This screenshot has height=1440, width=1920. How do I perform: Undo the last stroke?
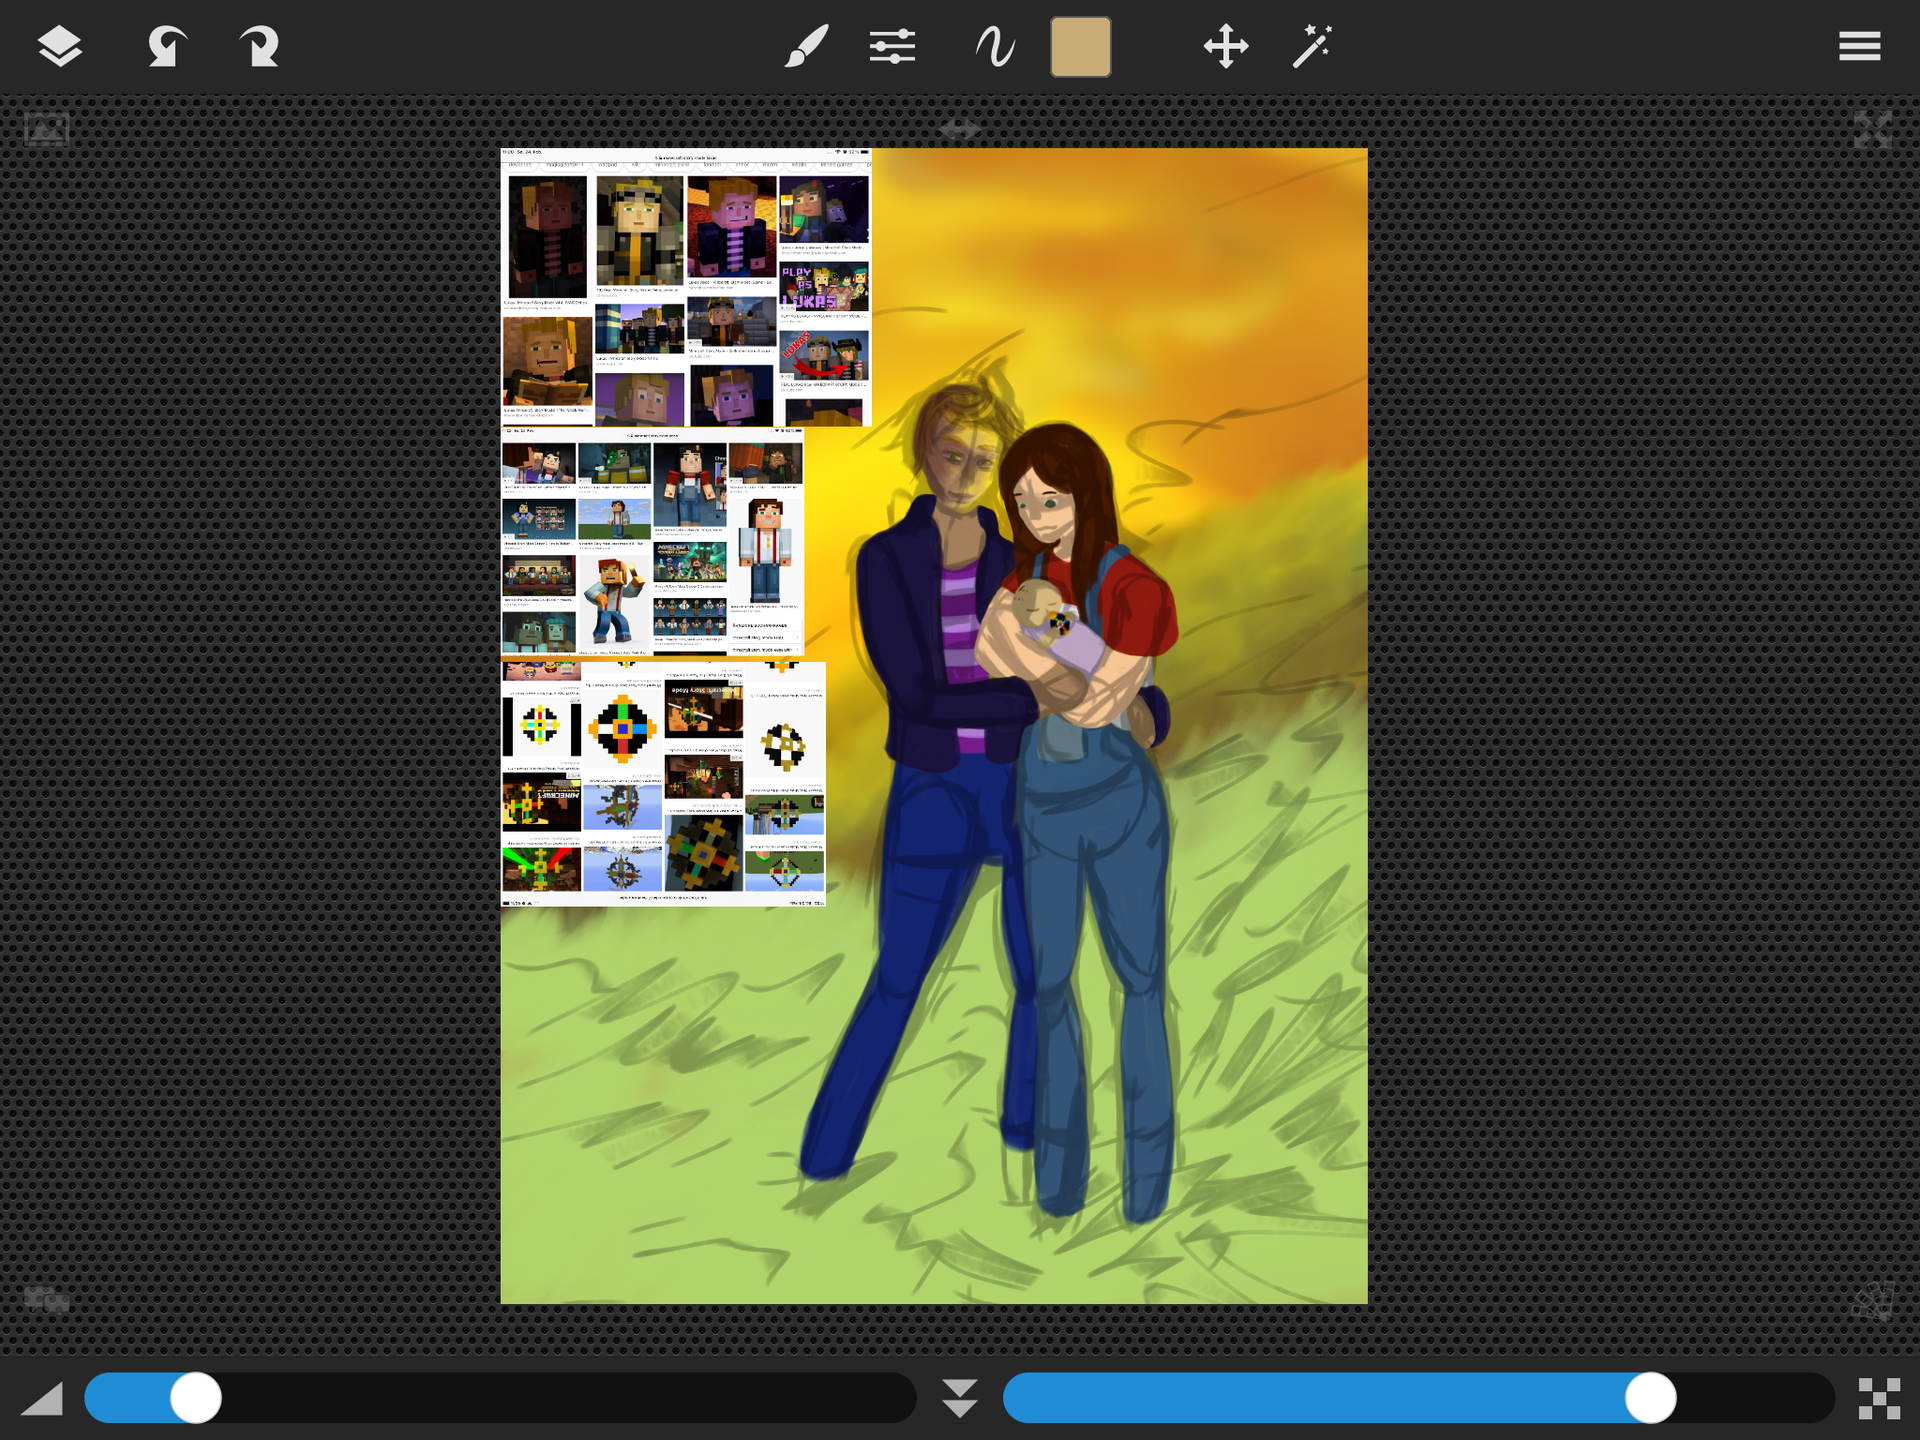pos(166,46)
